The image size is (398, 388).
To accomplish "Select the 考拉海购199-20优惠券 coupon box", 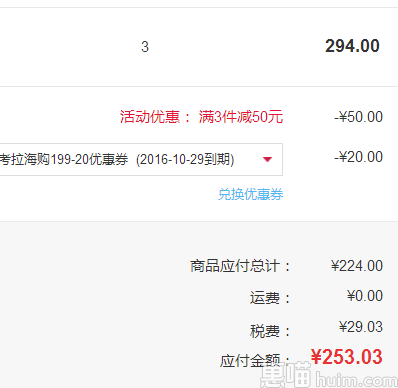I will coord(141,159).
